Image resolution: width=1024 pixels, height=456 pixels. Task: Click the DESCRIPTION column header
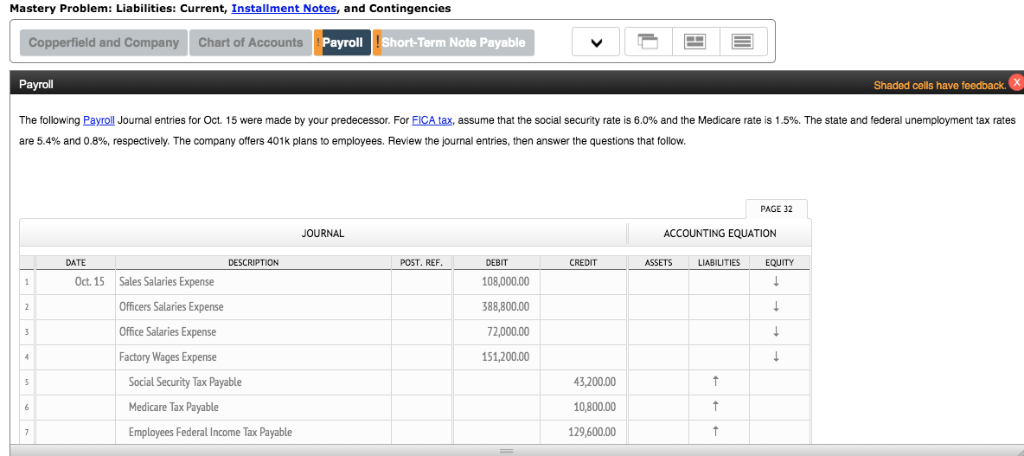click(x=253, y=263)
